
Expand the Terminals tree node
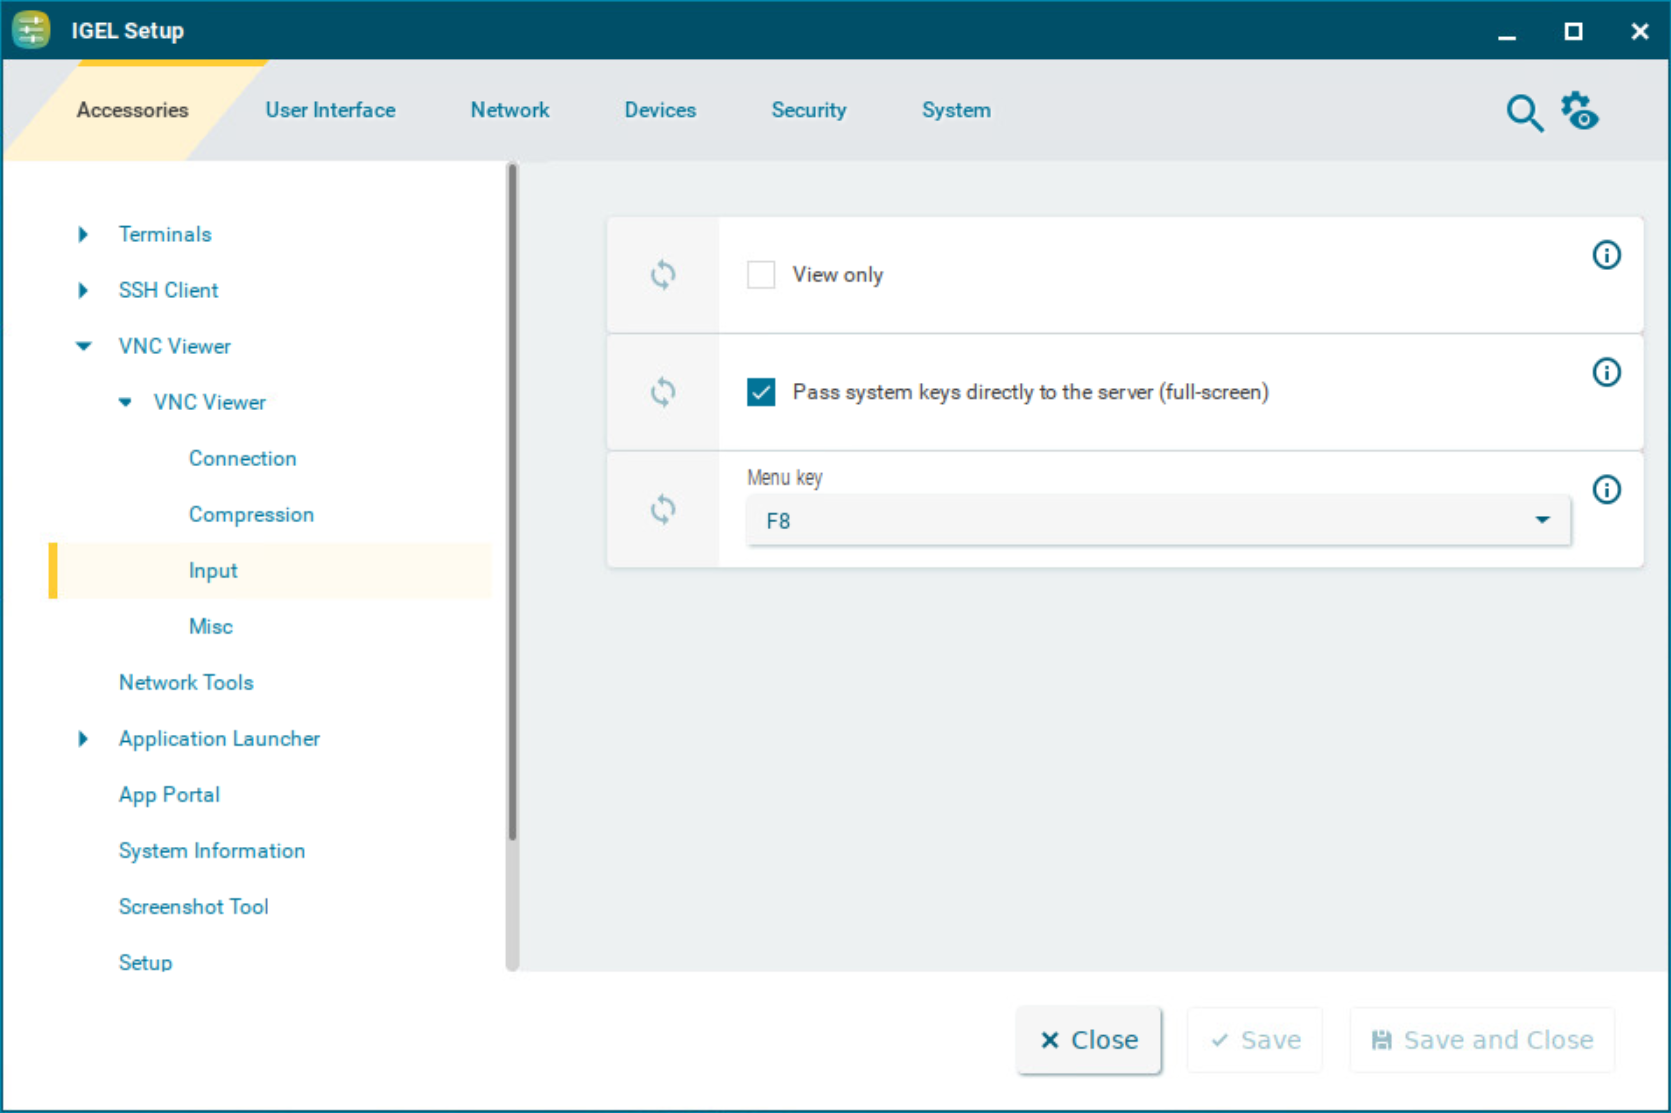click(x=83, y=234)
